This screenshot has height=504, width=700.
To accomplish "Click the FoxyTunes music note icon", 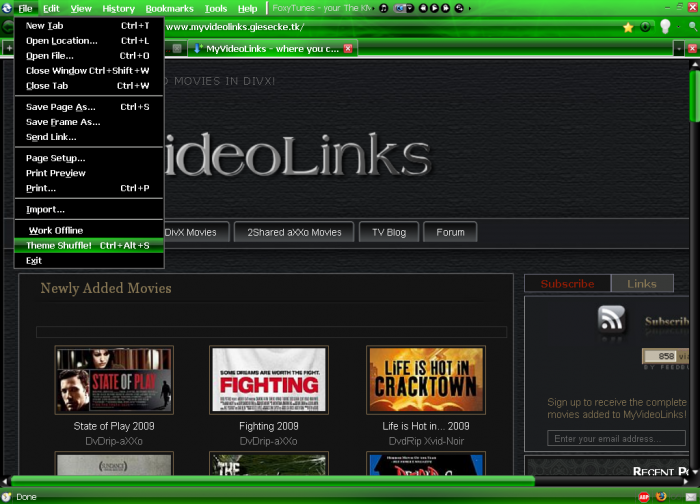I will (383, 8).
